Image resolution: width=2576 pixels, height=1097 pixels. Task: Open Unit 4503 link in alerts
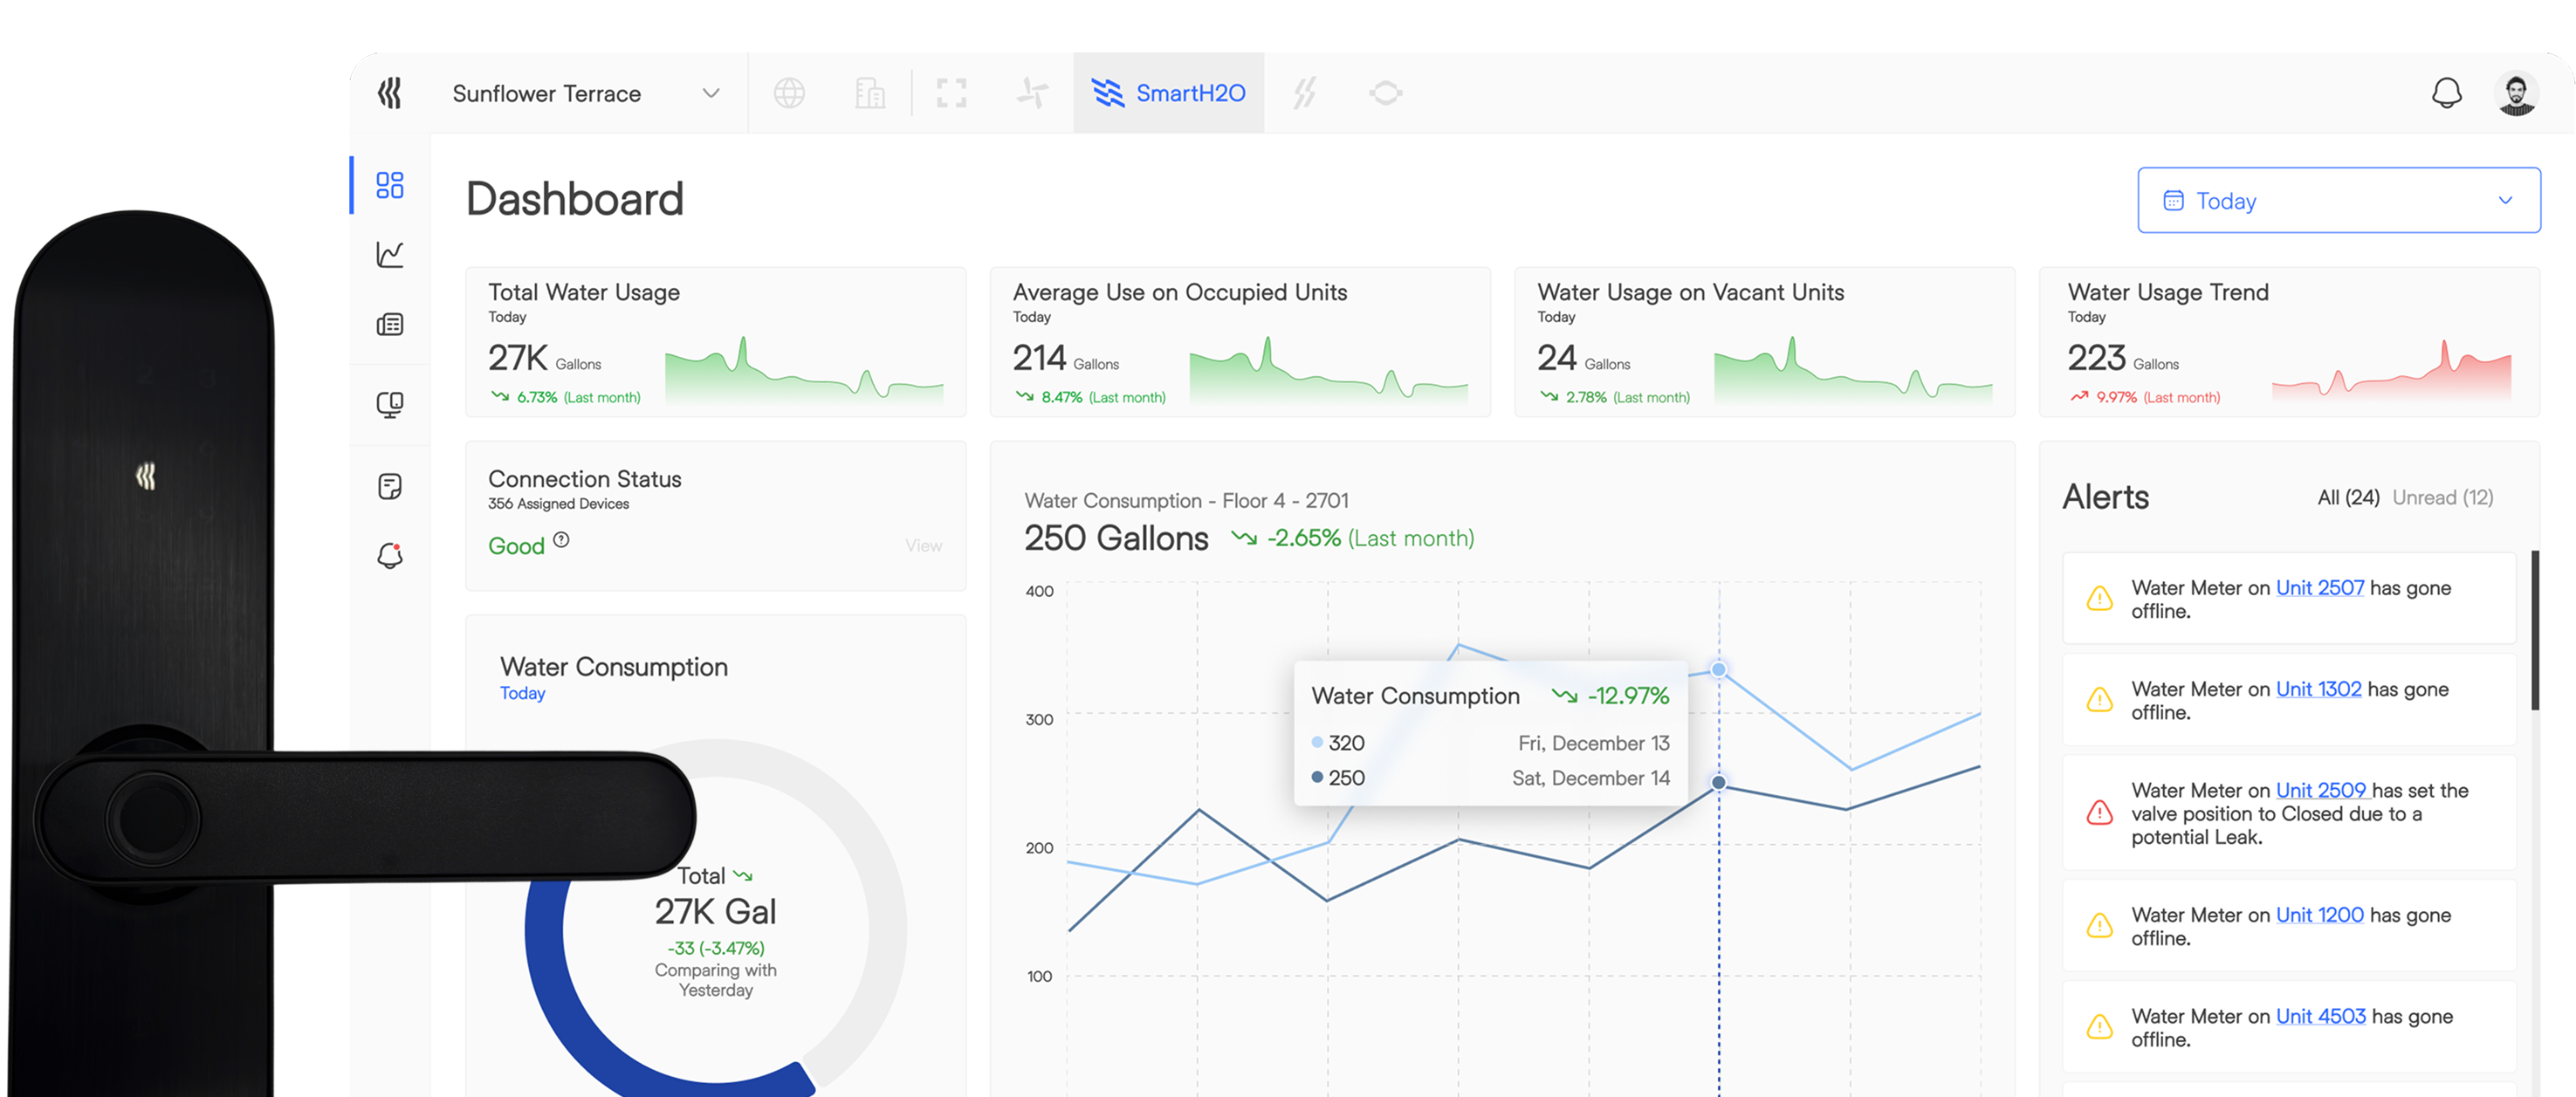coord(2320,1016)
